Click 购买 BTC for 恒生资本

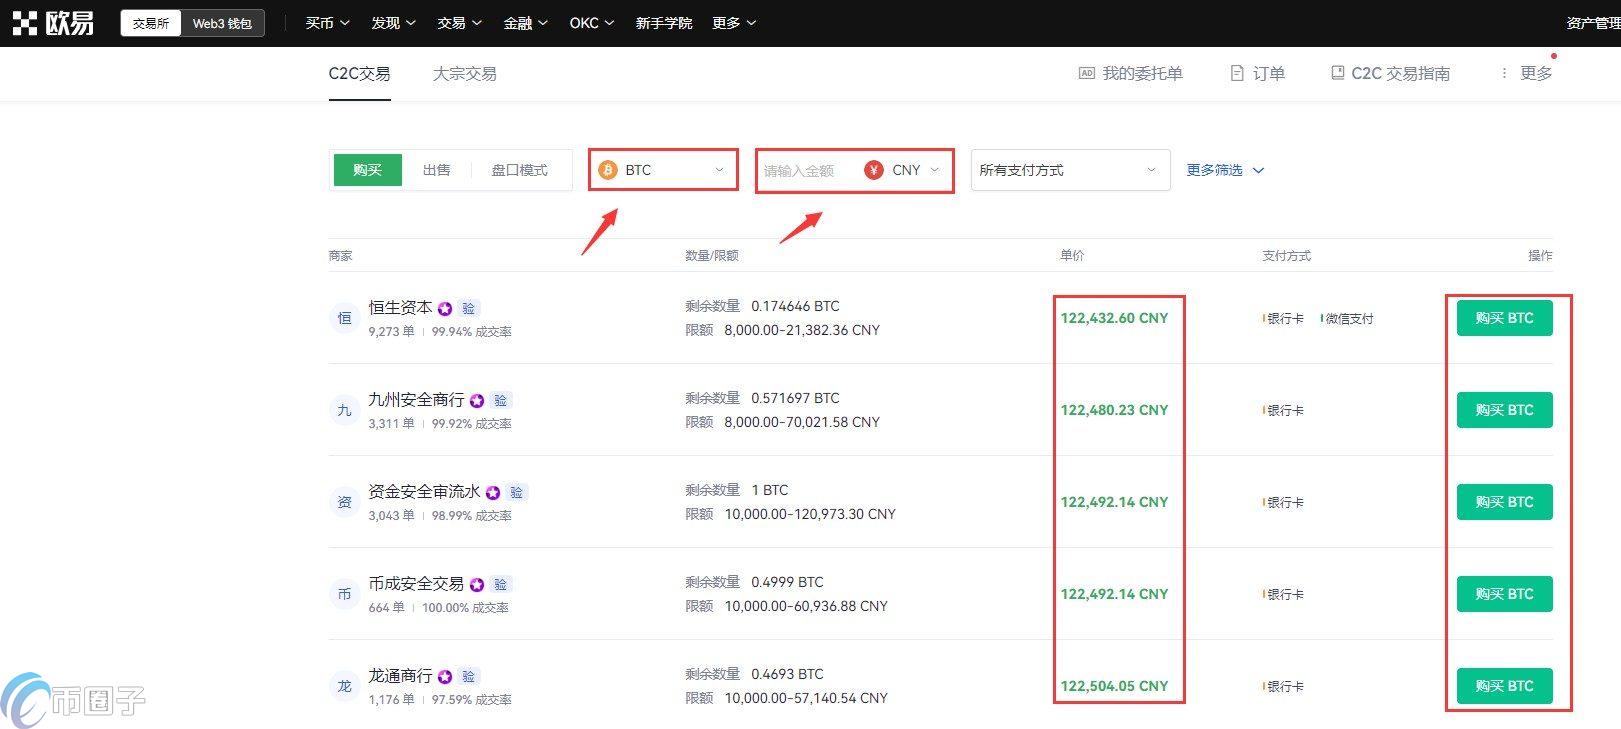(x=1504, y=318)
